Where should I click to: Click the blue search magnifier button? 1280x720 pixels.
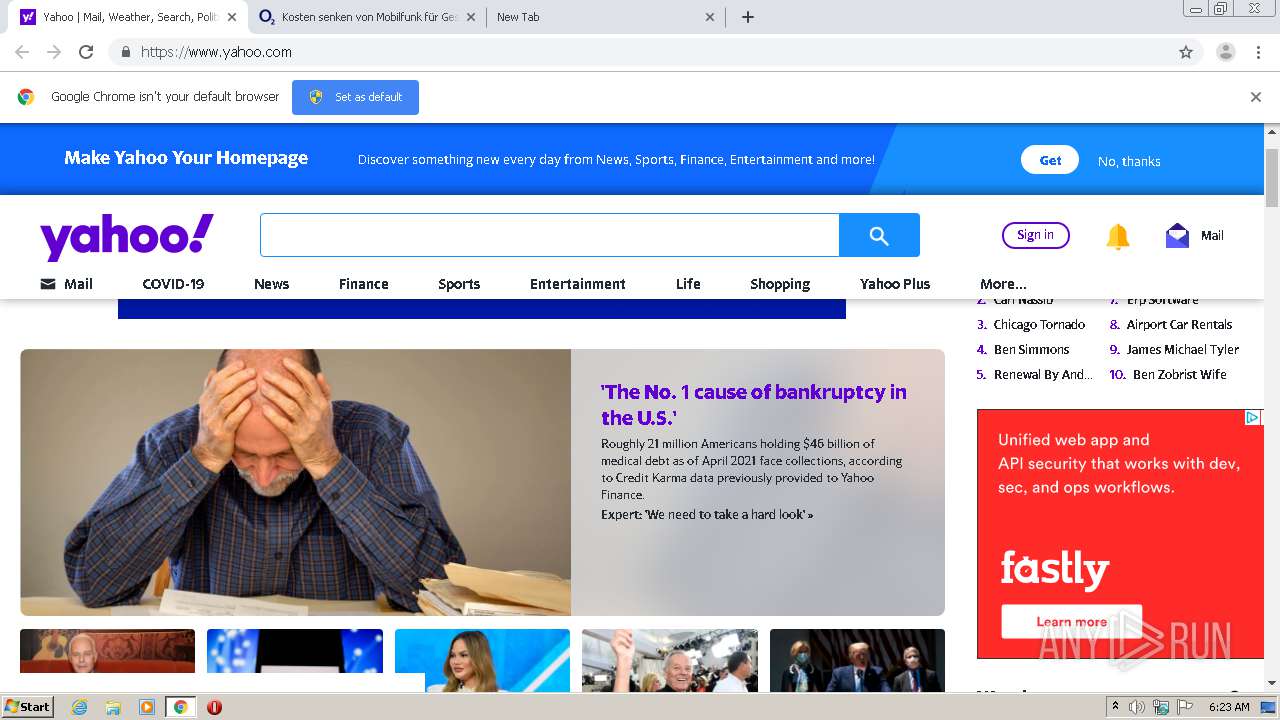(879, 235)
